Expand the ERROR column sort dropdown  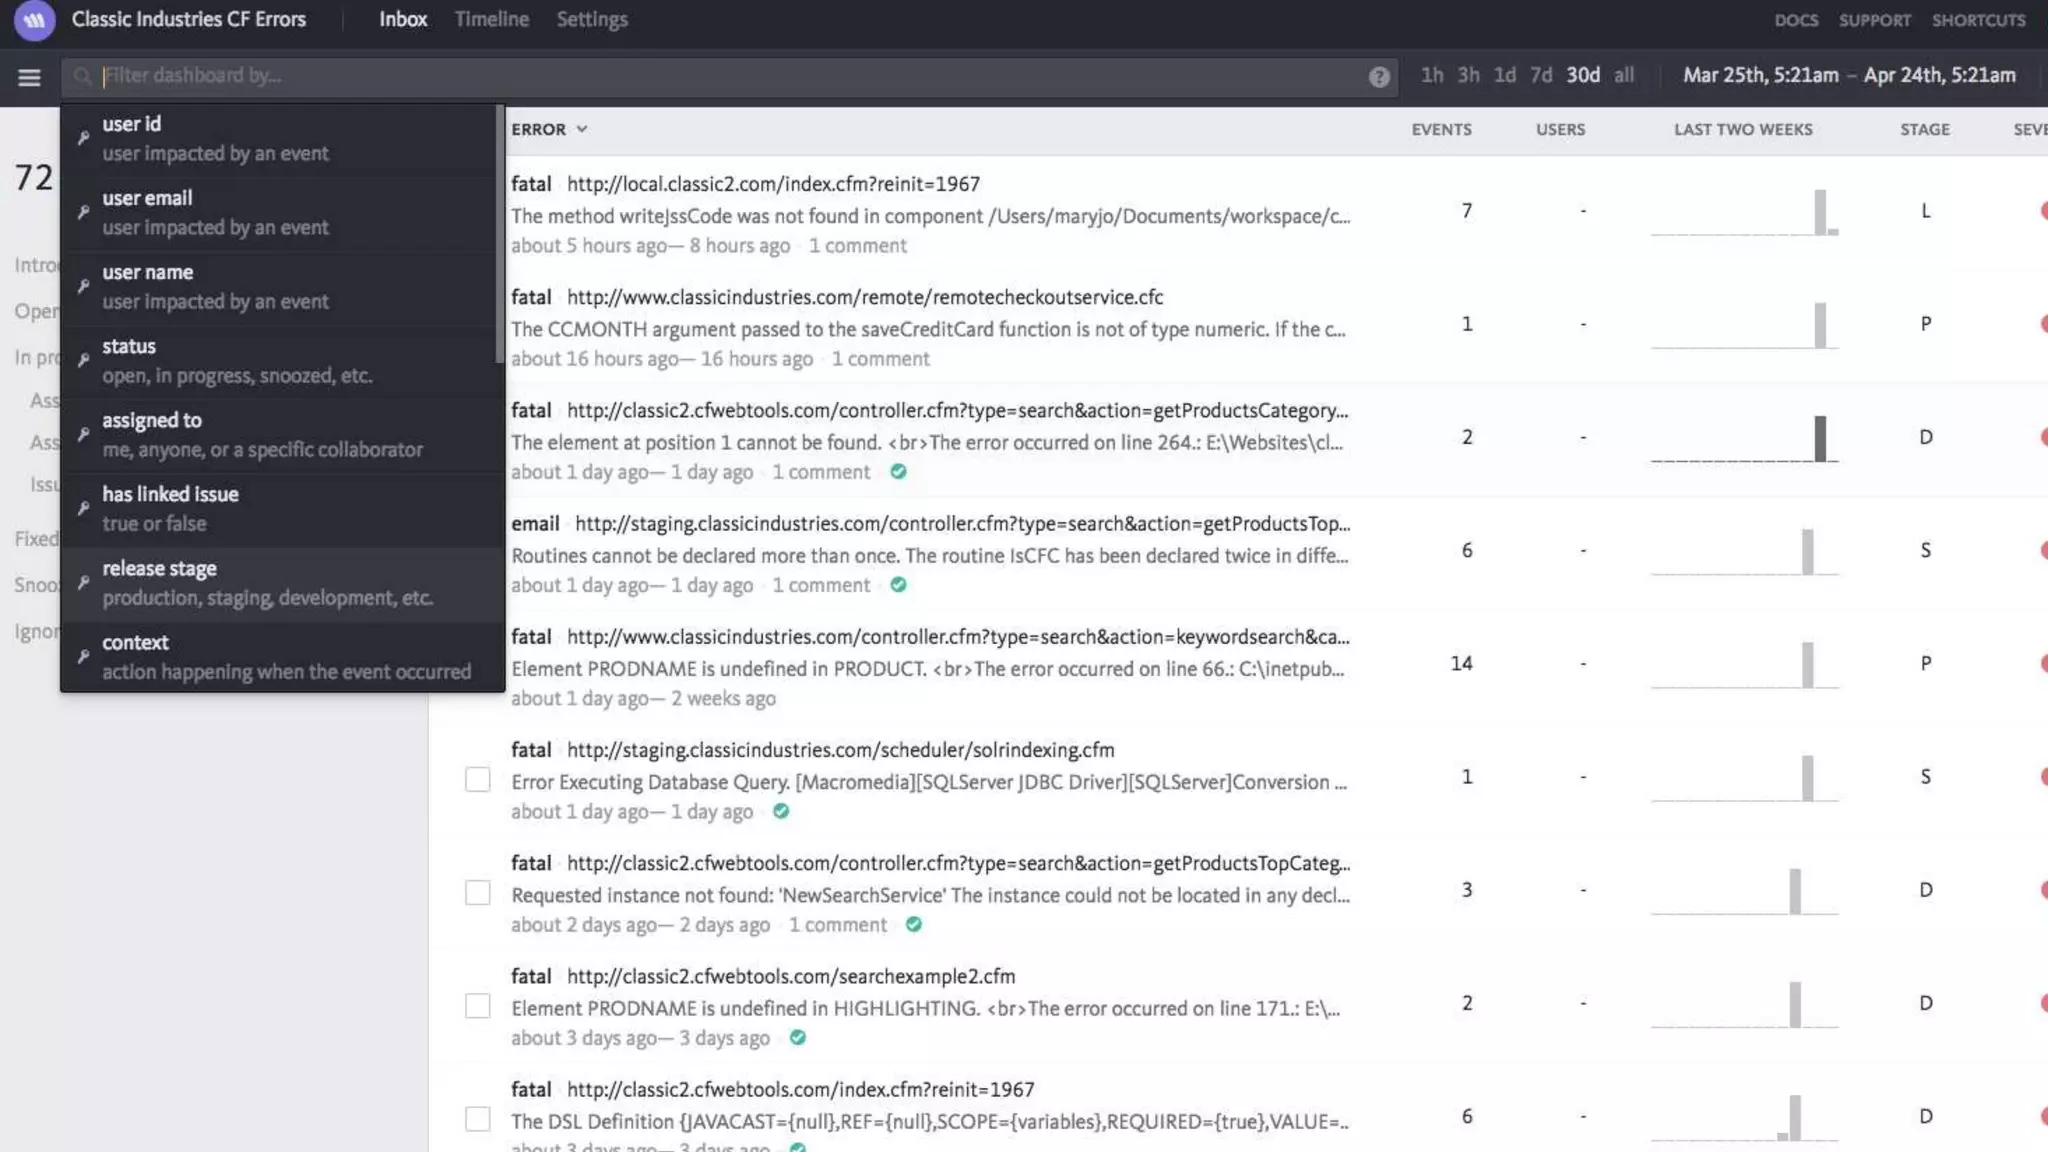click(582, 129)
